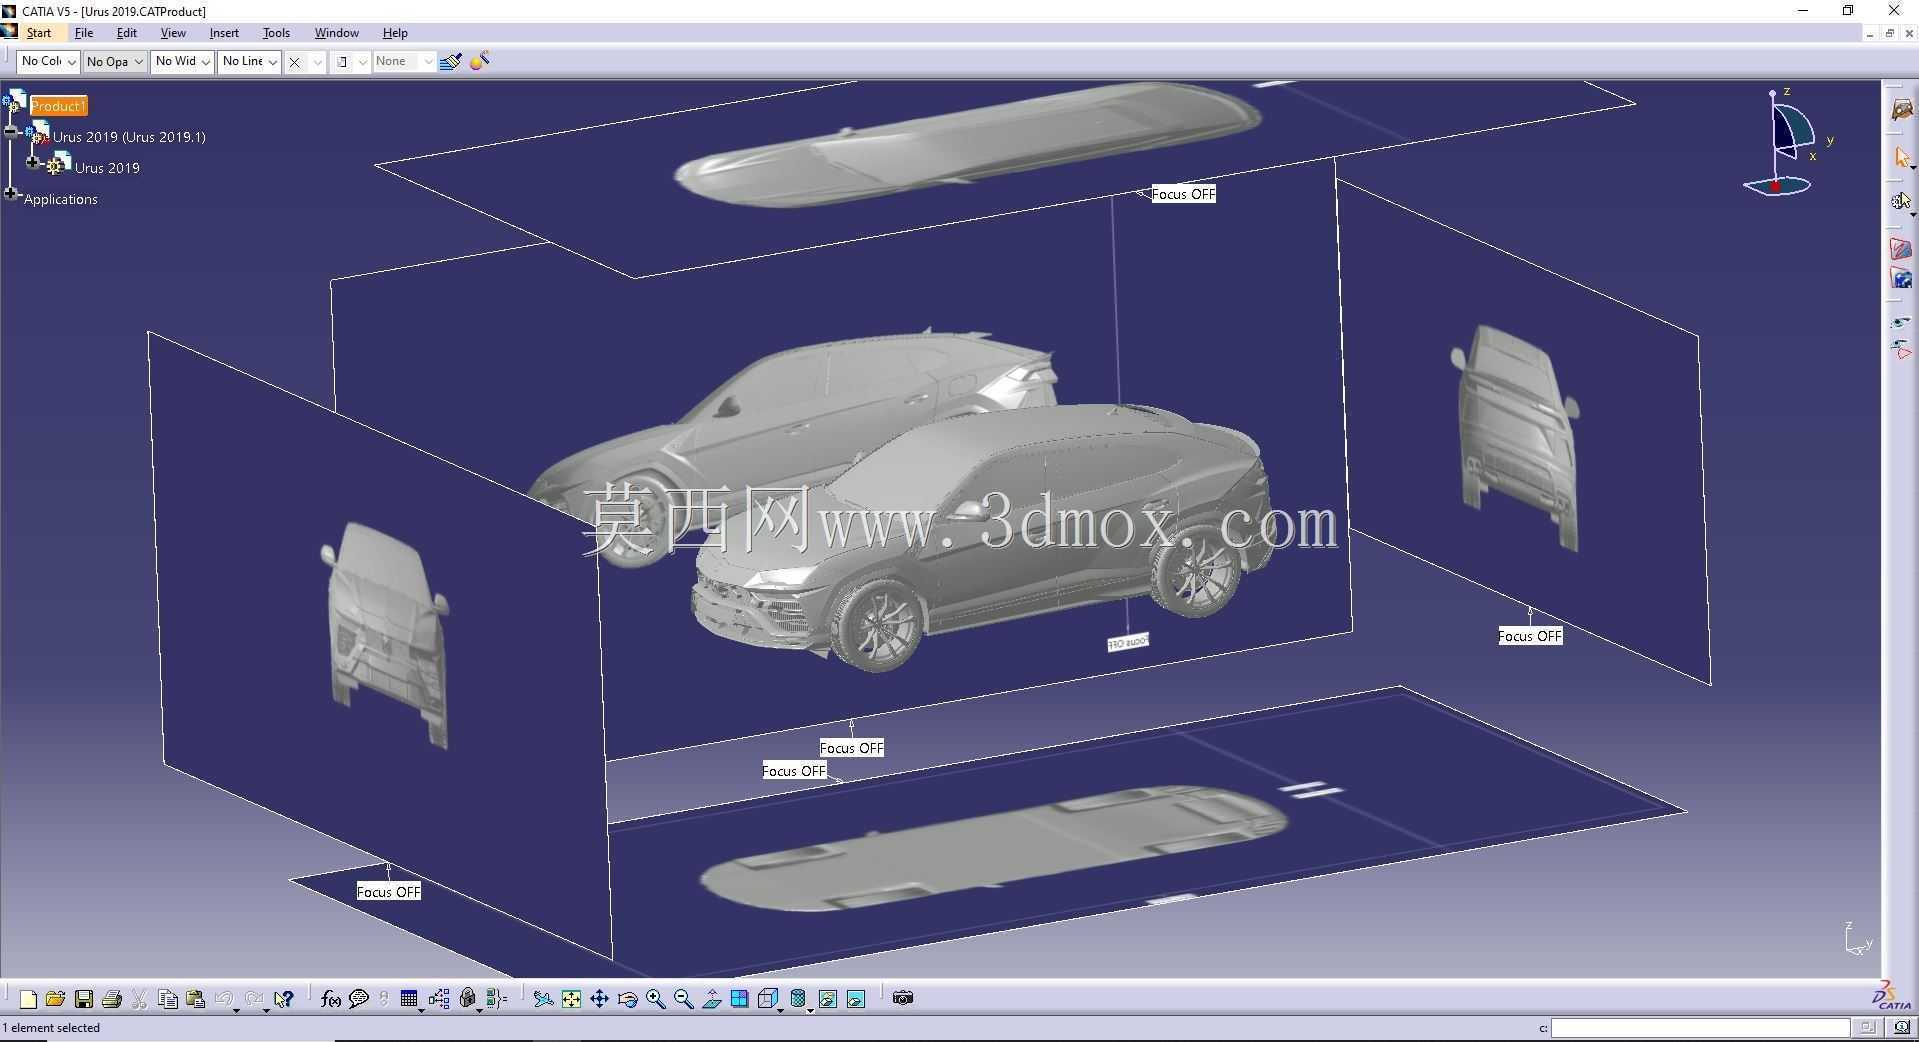Click the Create Multi-View icon
This screenshot has height=1042, width=1919.
click(740, 998)
